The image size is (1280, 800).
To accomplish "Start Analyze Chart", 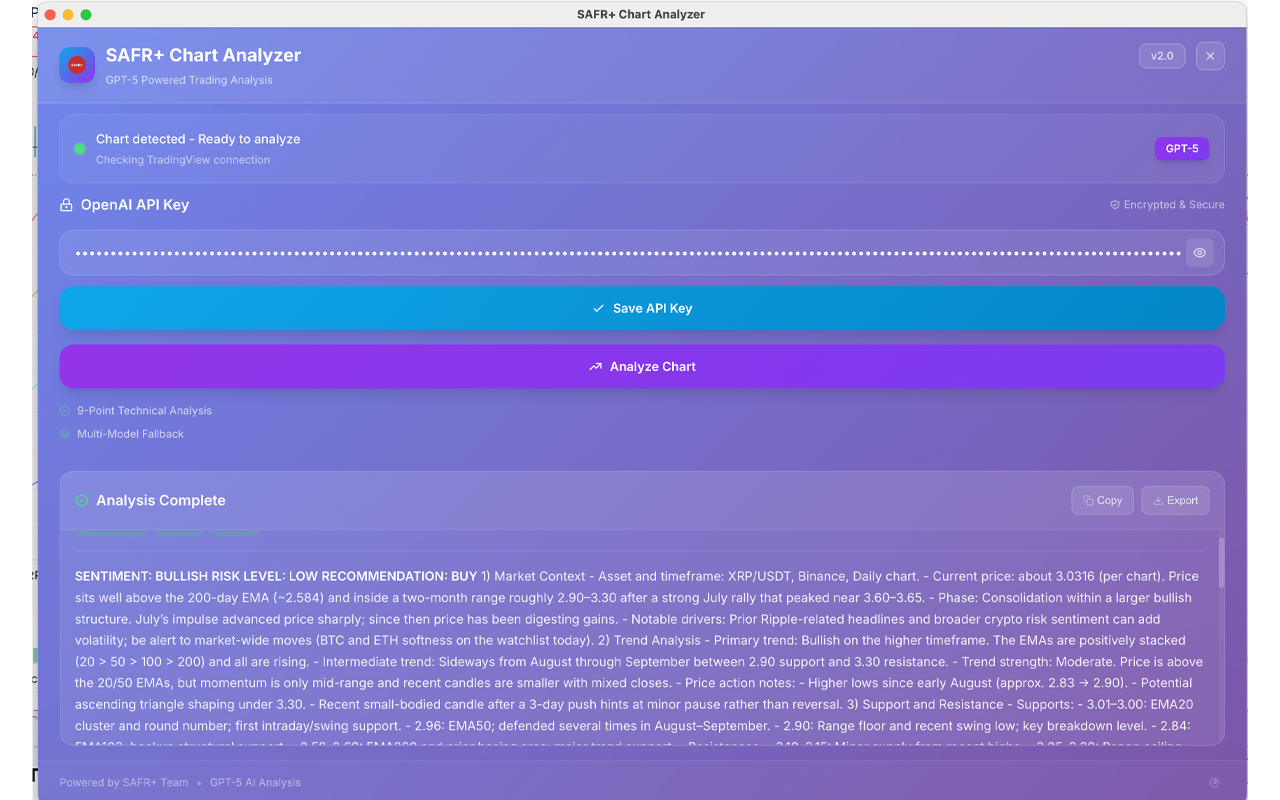I will tap(642, 367).
